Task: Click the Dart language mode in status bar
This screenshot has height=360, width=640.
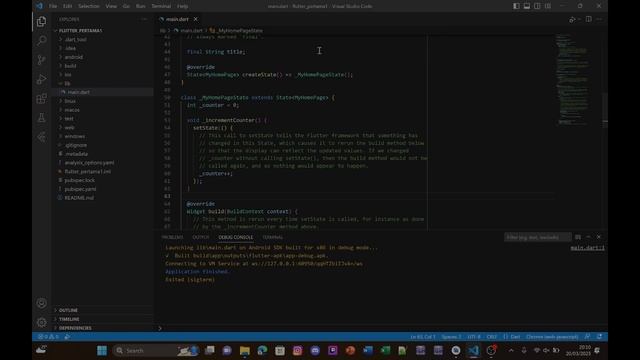Action: 515,337
